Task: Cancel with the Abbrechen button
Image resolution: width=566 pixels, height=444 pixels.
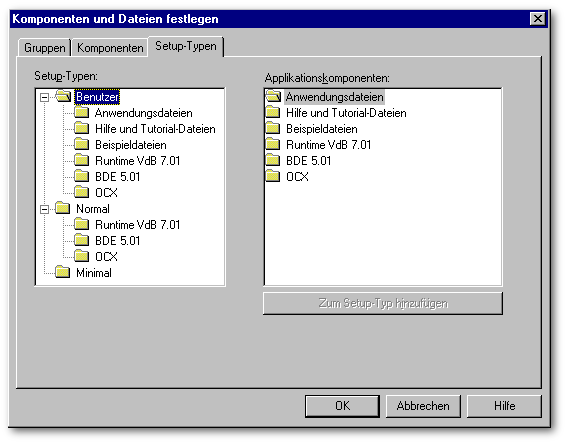Action: pos(423,406)
